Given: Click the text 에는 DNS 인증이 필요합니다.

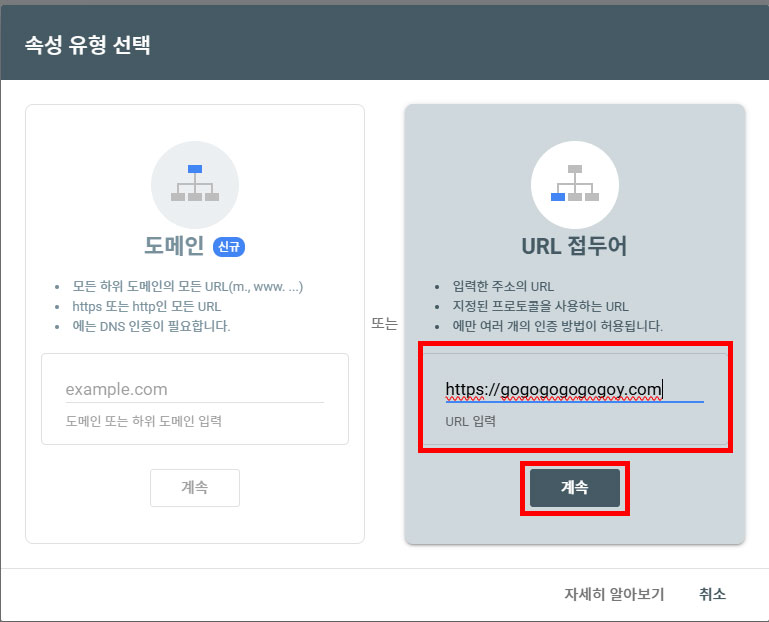Looking at the screenshot, I should [x=152, y=326].
